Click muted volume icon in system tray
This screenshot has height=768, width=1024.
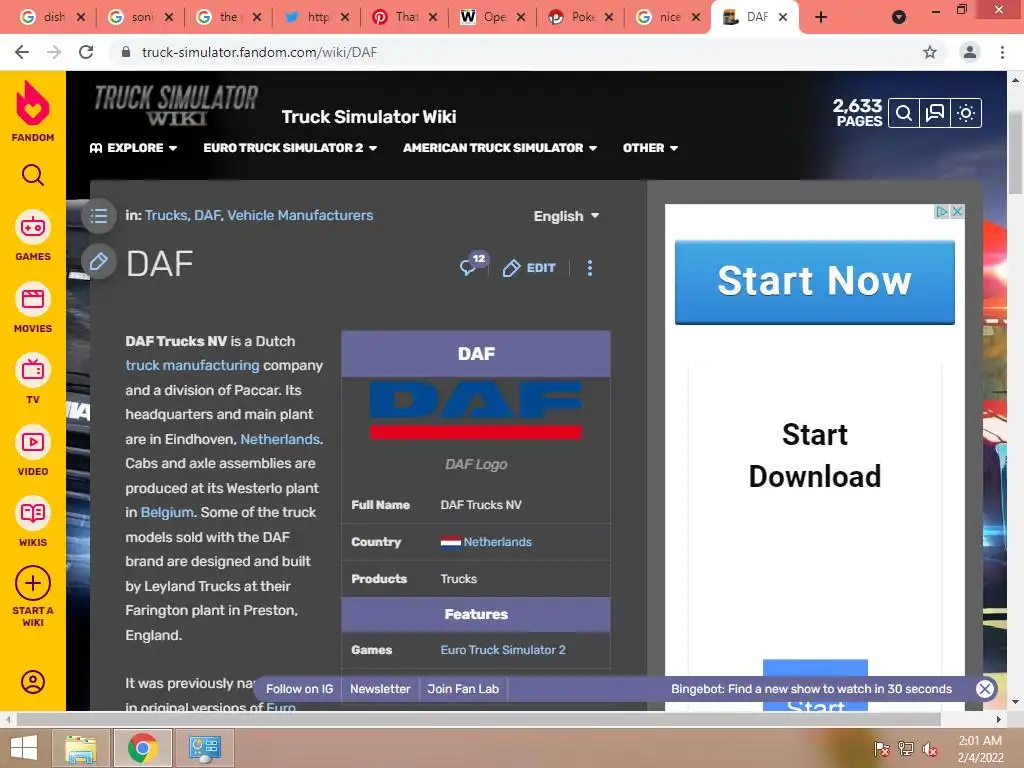coord(930,748)
